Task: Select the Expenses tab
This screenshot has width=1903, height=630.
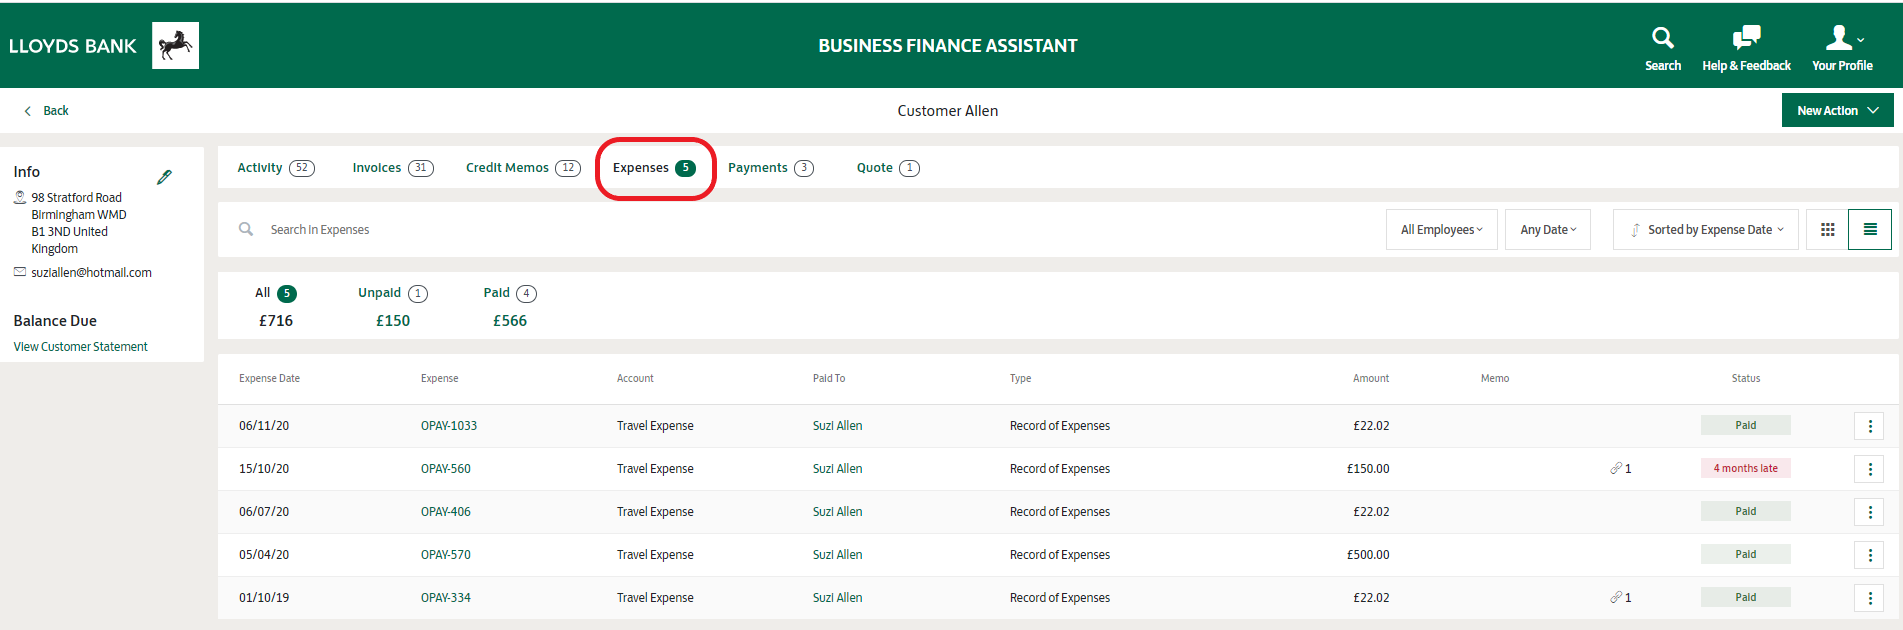Action: [654, 168]
